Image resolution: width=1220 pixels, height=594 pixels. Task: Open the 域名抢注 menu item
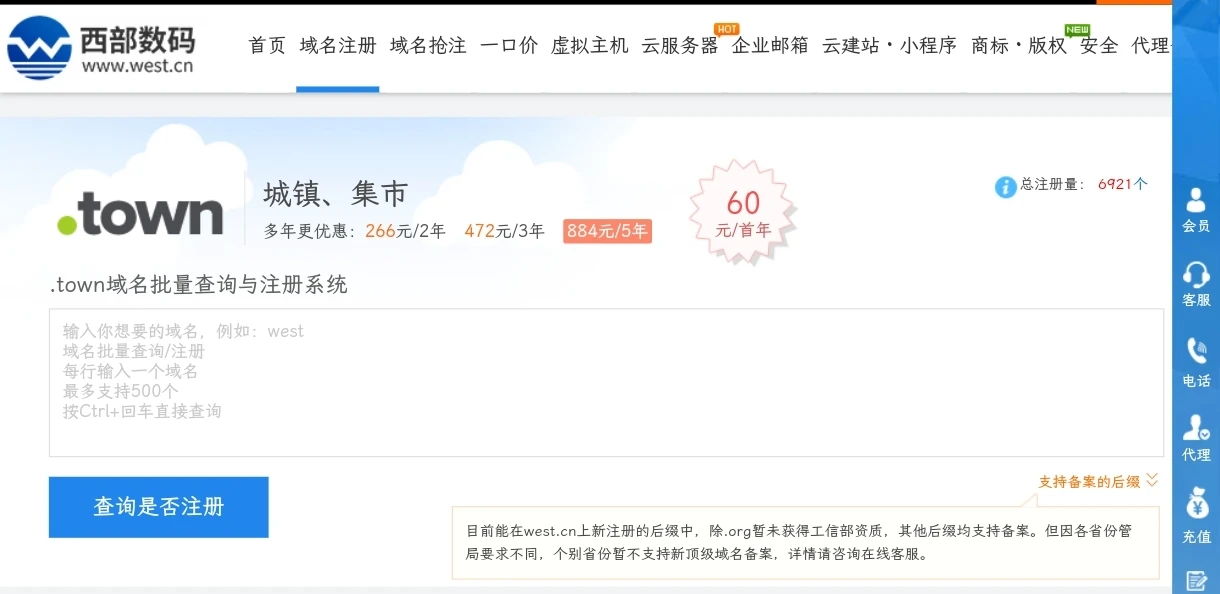(x=428, y=46)
